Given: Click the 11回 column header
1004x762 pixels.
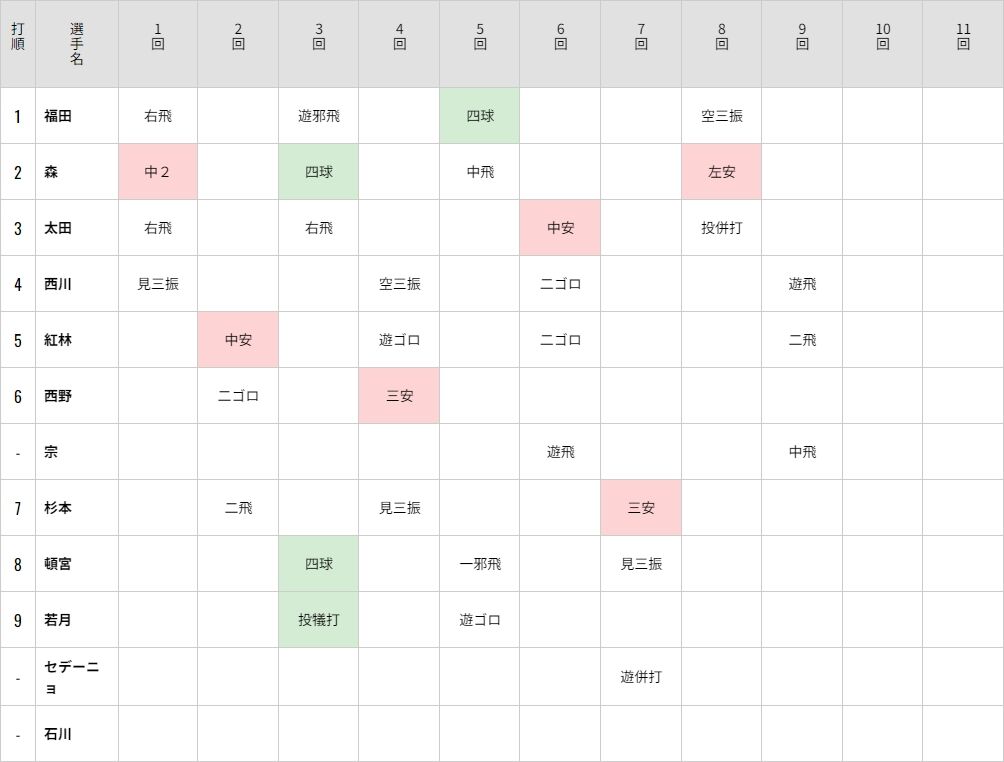Looking at the screenshot, I should tap(963, 44).
